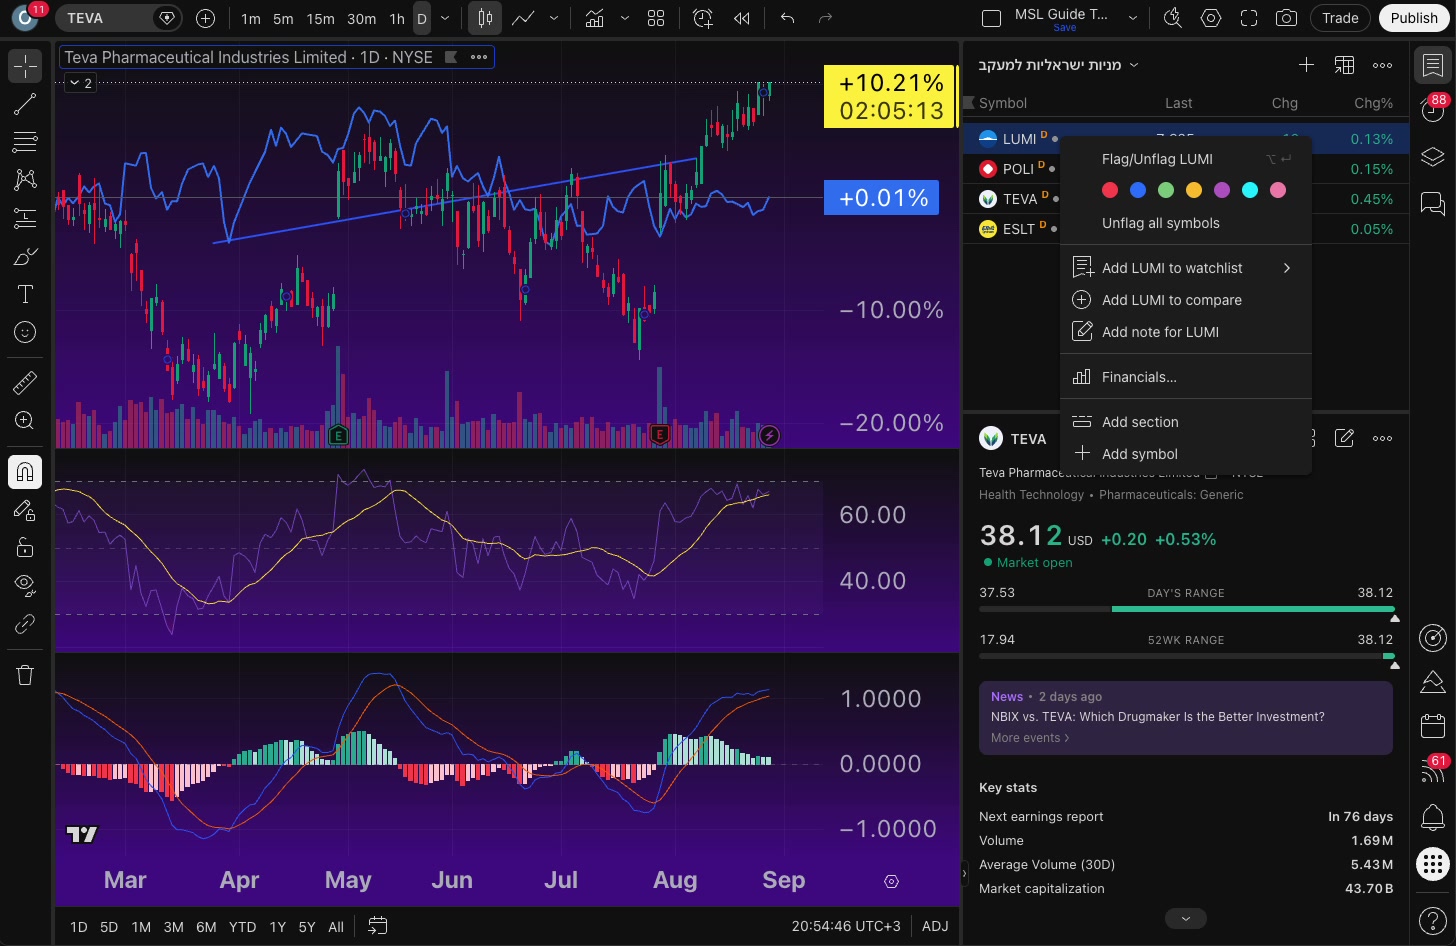Select the red flag color

pyautogui.click(x=1110, y=190)
